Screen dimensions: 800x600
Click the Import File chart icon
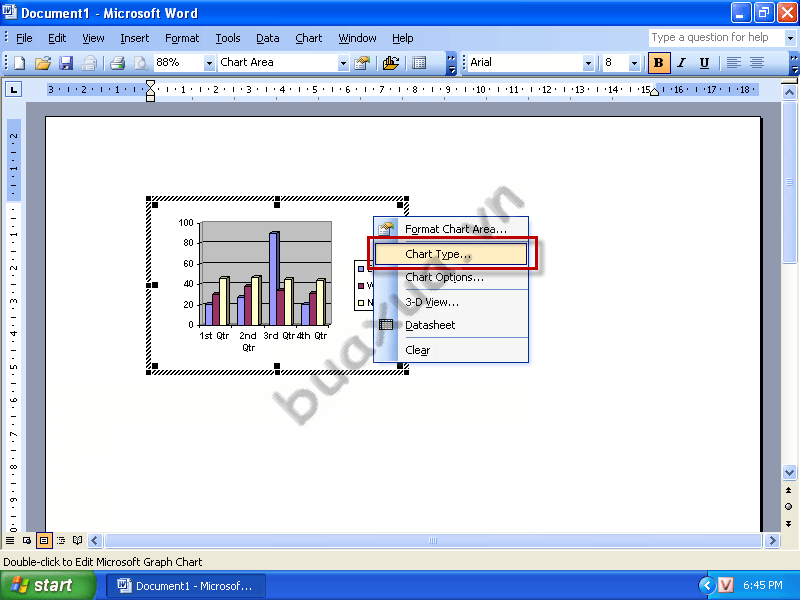391,63
